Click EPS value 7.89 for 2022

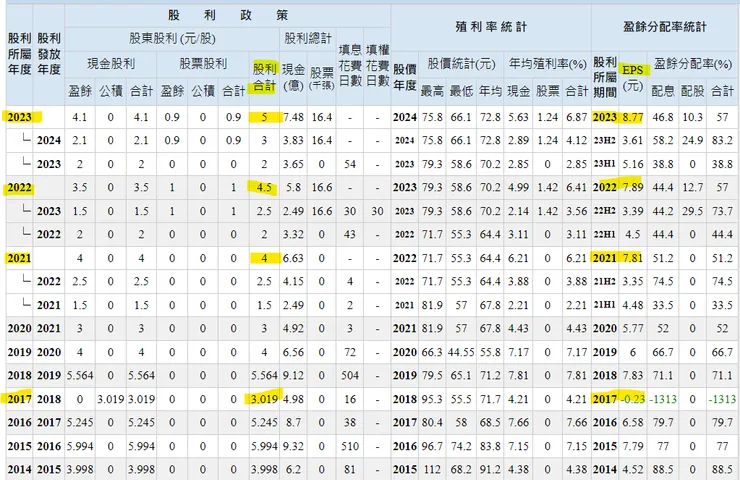[633, 187]
